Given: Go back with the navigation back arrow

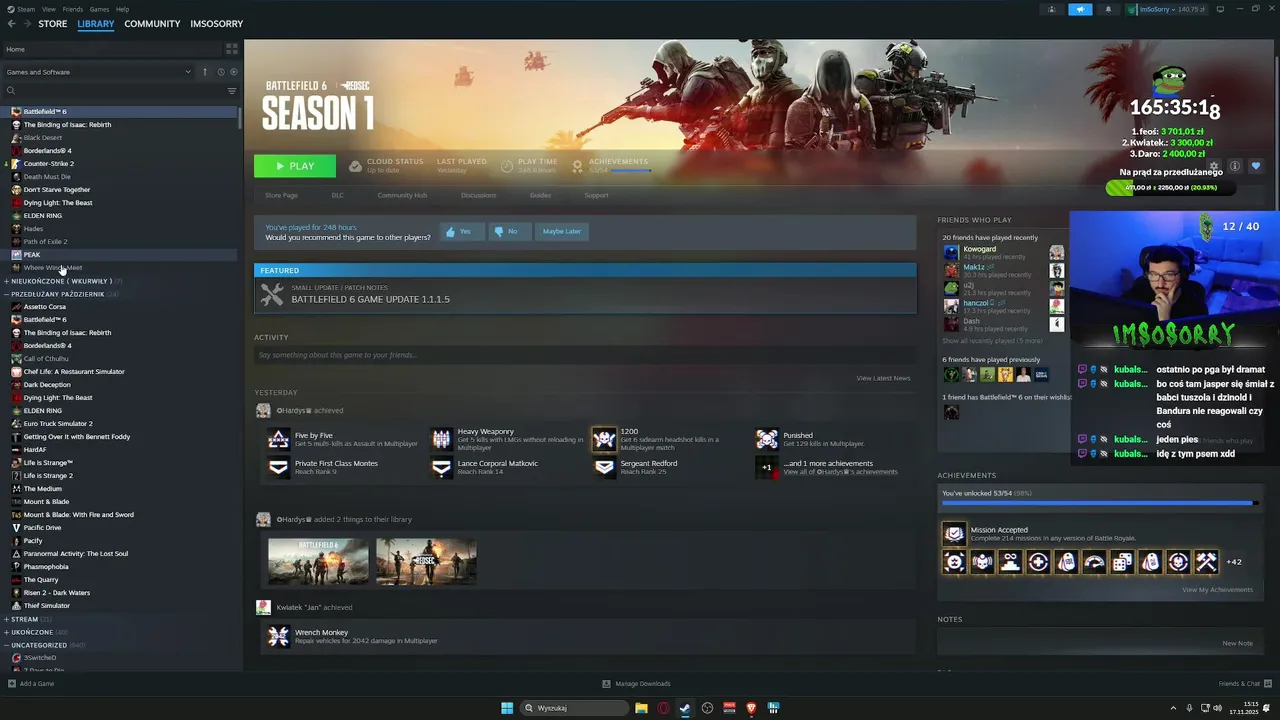Looking at the screenshot, I should click(x=11, y=24).
